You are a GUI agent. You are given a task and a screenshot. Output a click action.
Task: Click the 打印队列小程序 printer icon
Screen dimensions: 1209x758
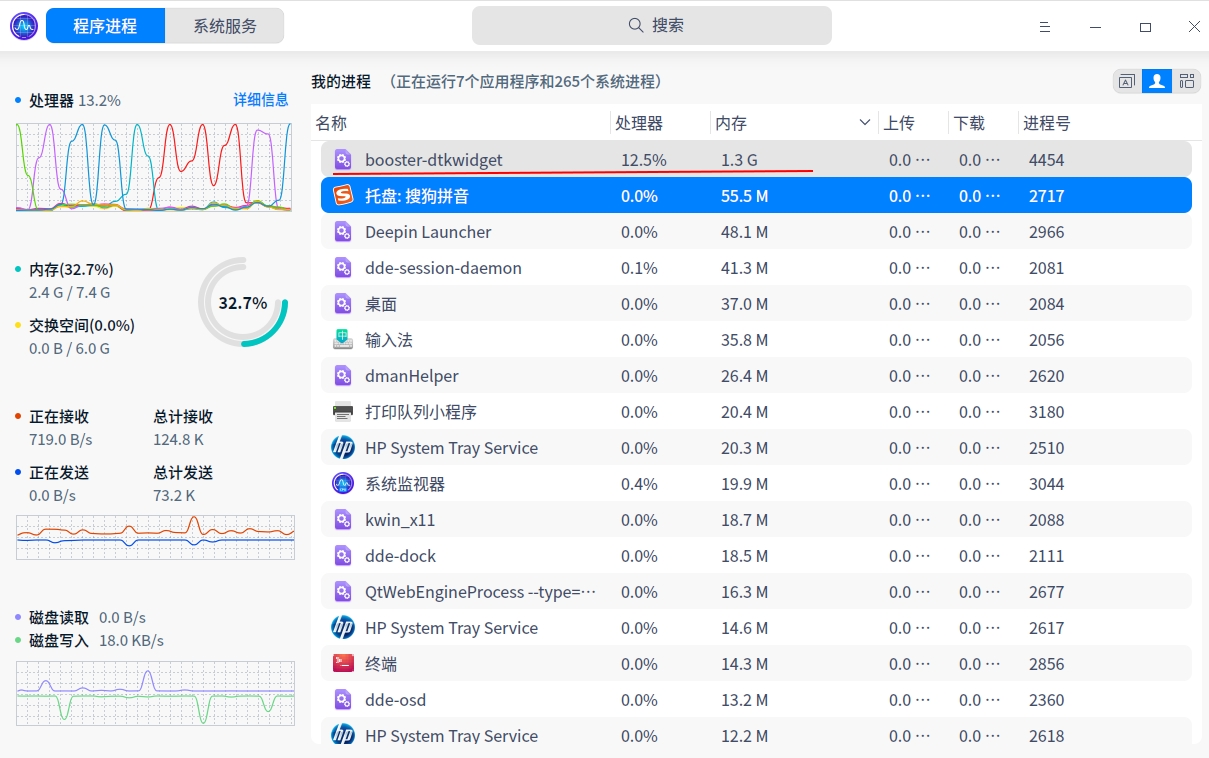point(343,411)
